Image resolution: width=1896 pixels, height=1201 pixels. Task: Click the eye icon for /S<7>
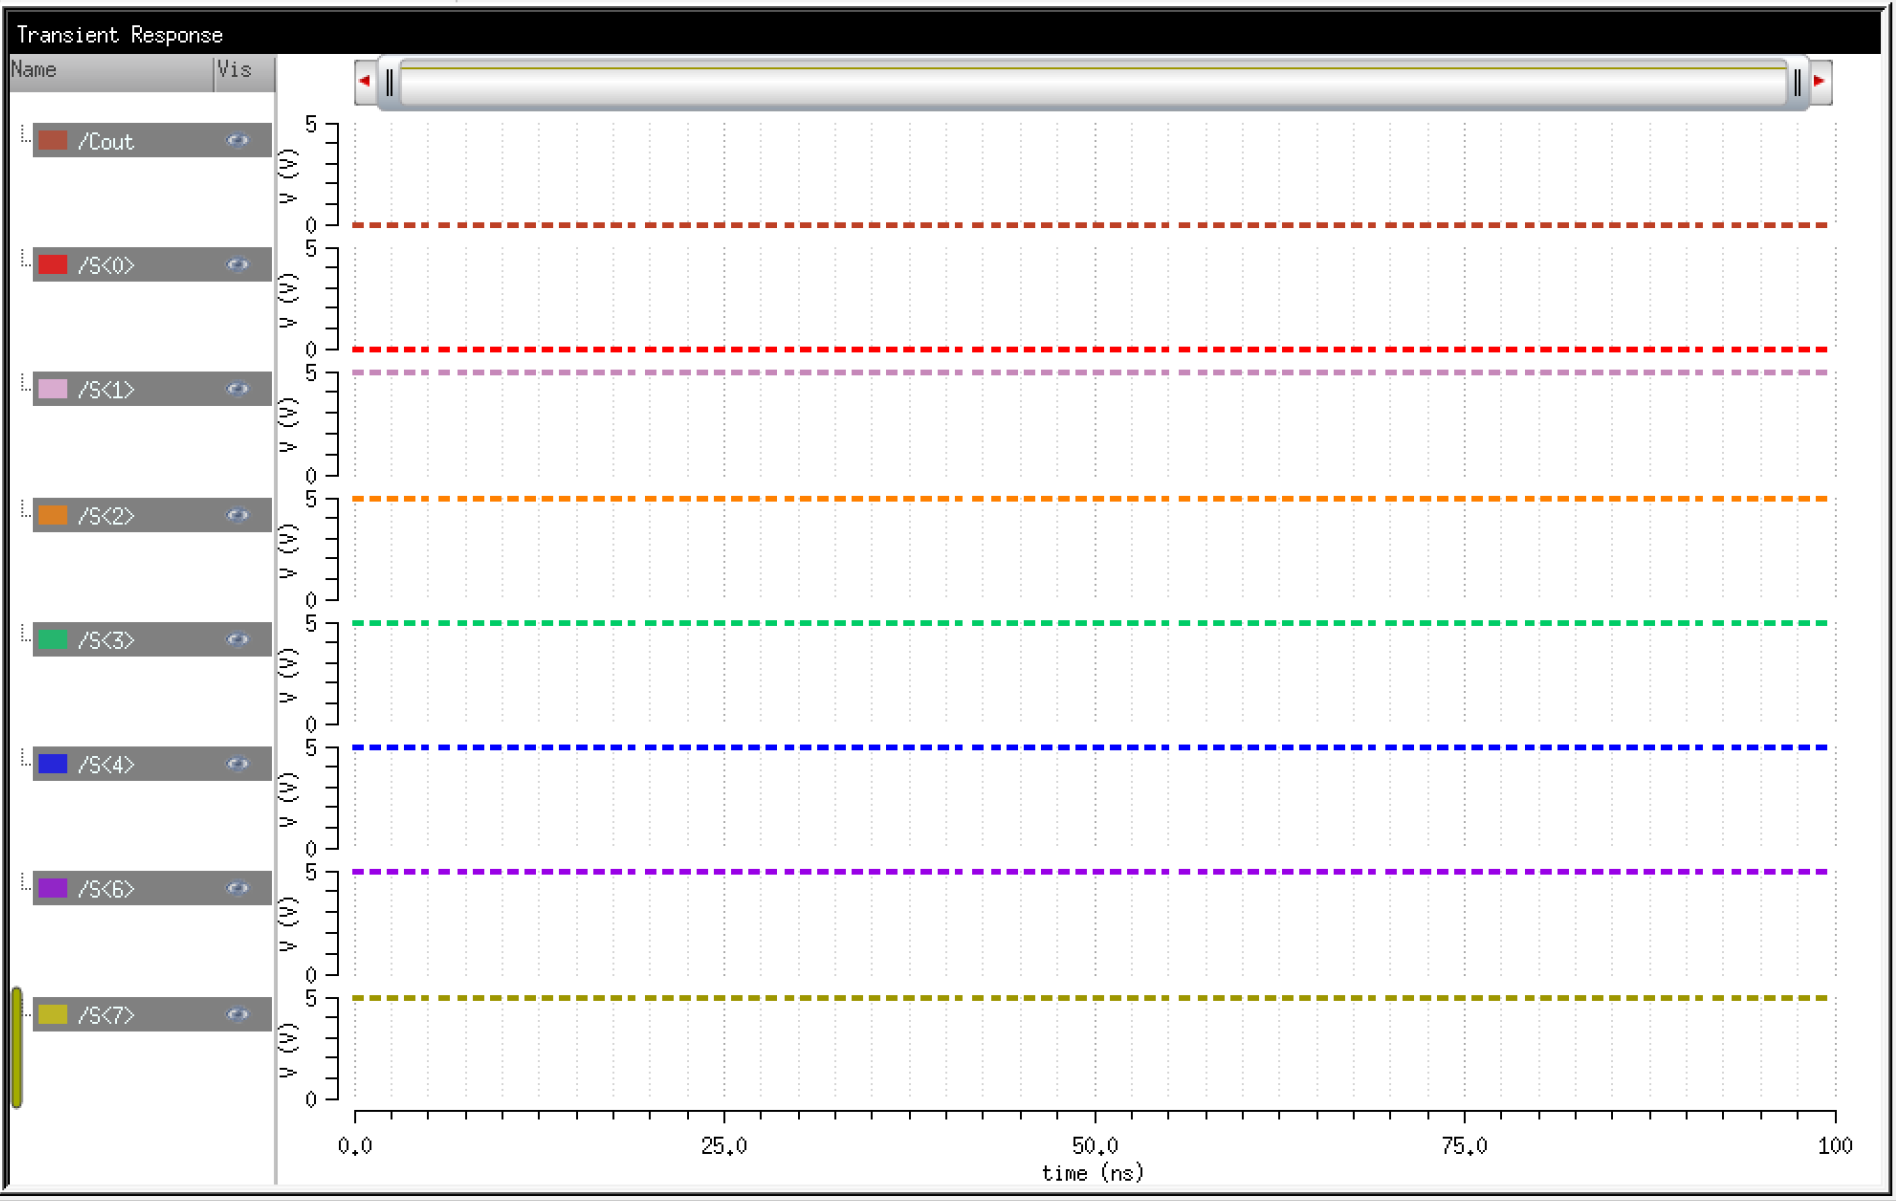(237, 1014)
